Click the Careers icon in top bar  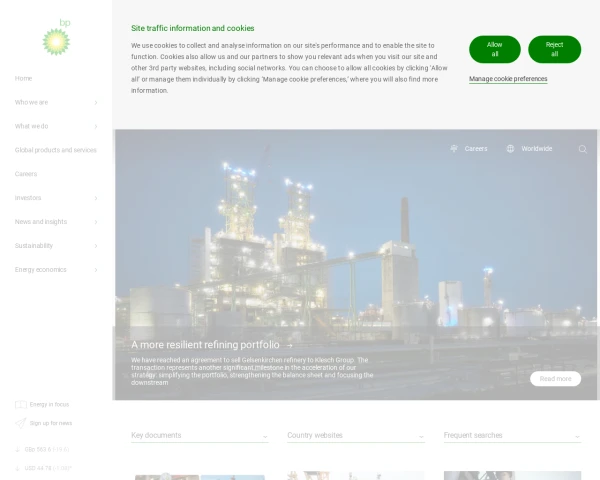click(454, 149)
